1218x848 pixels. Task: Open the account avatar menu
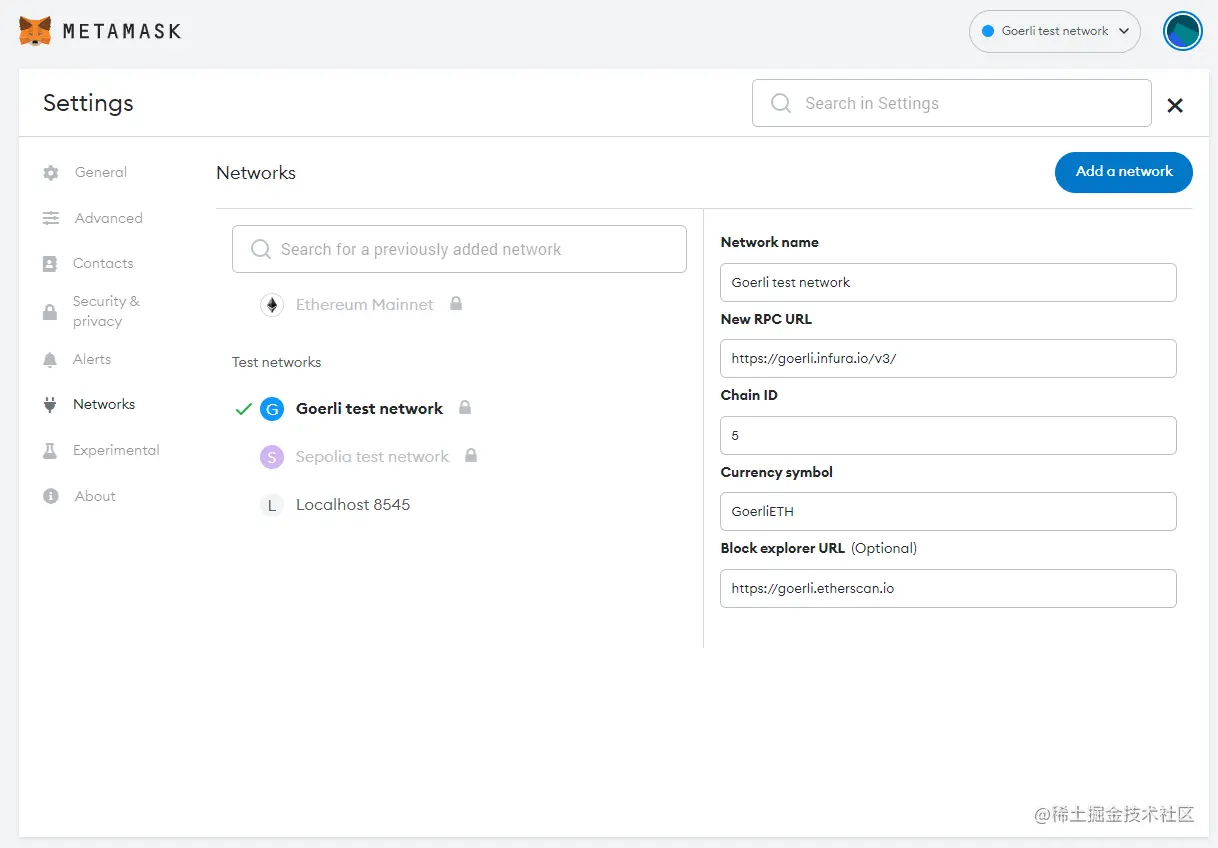1182,31
